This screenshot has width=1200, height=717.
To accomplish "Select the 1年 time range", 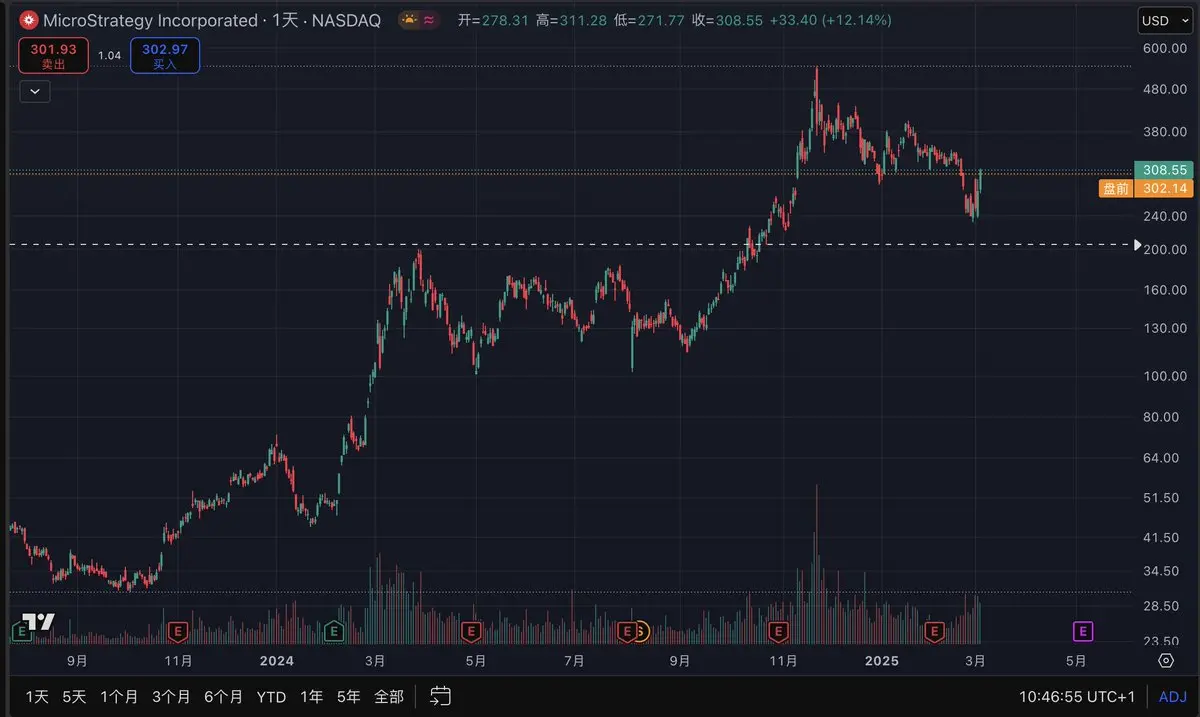I will (312, 697).
